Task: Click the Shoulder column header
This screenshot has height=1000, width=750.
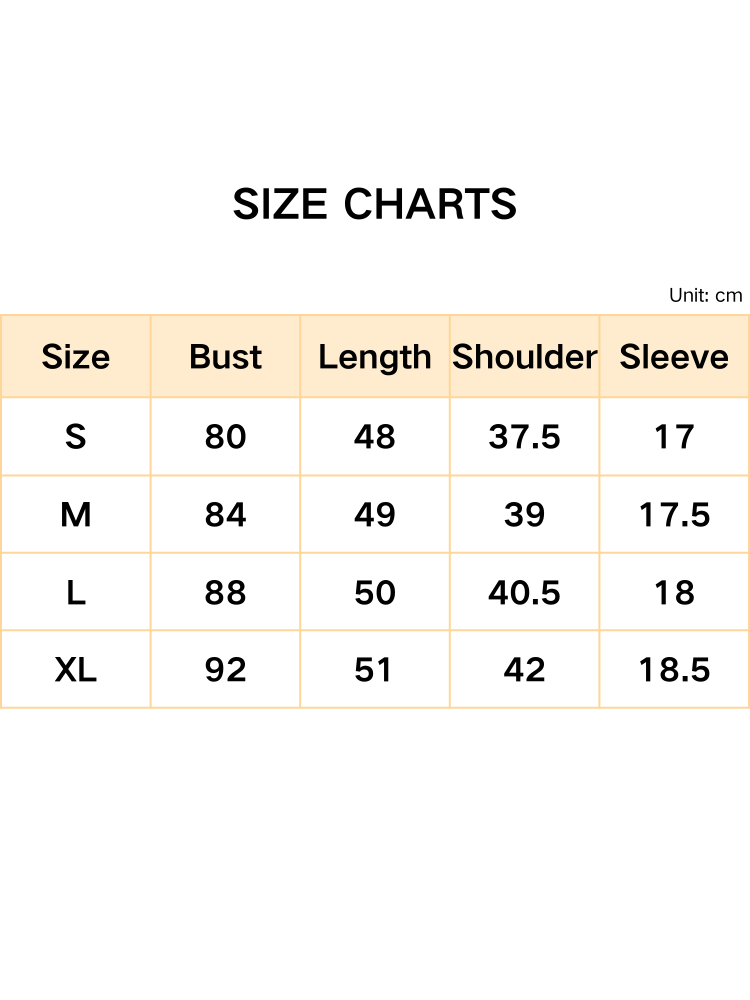Action: (524, 357)
